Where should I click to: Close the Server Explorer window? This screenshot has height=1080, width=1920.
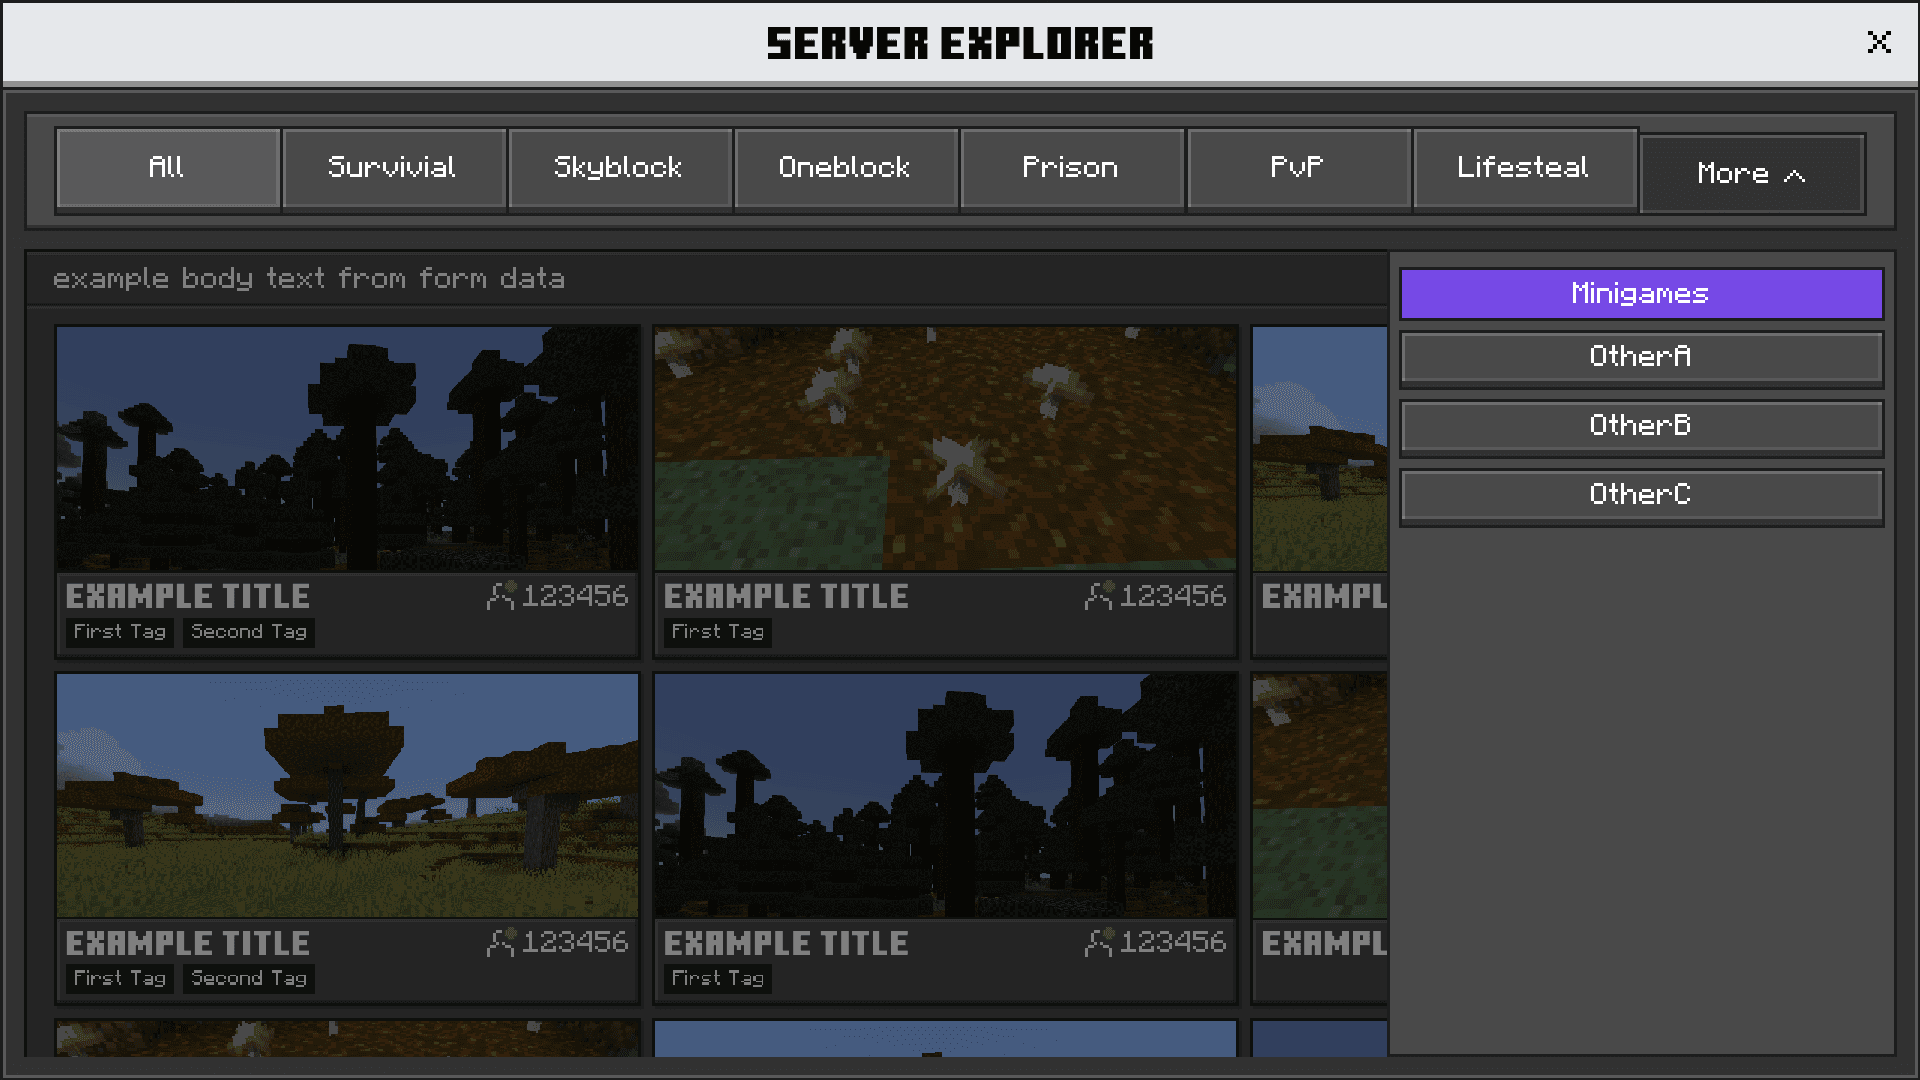[x=1879, y=42]
